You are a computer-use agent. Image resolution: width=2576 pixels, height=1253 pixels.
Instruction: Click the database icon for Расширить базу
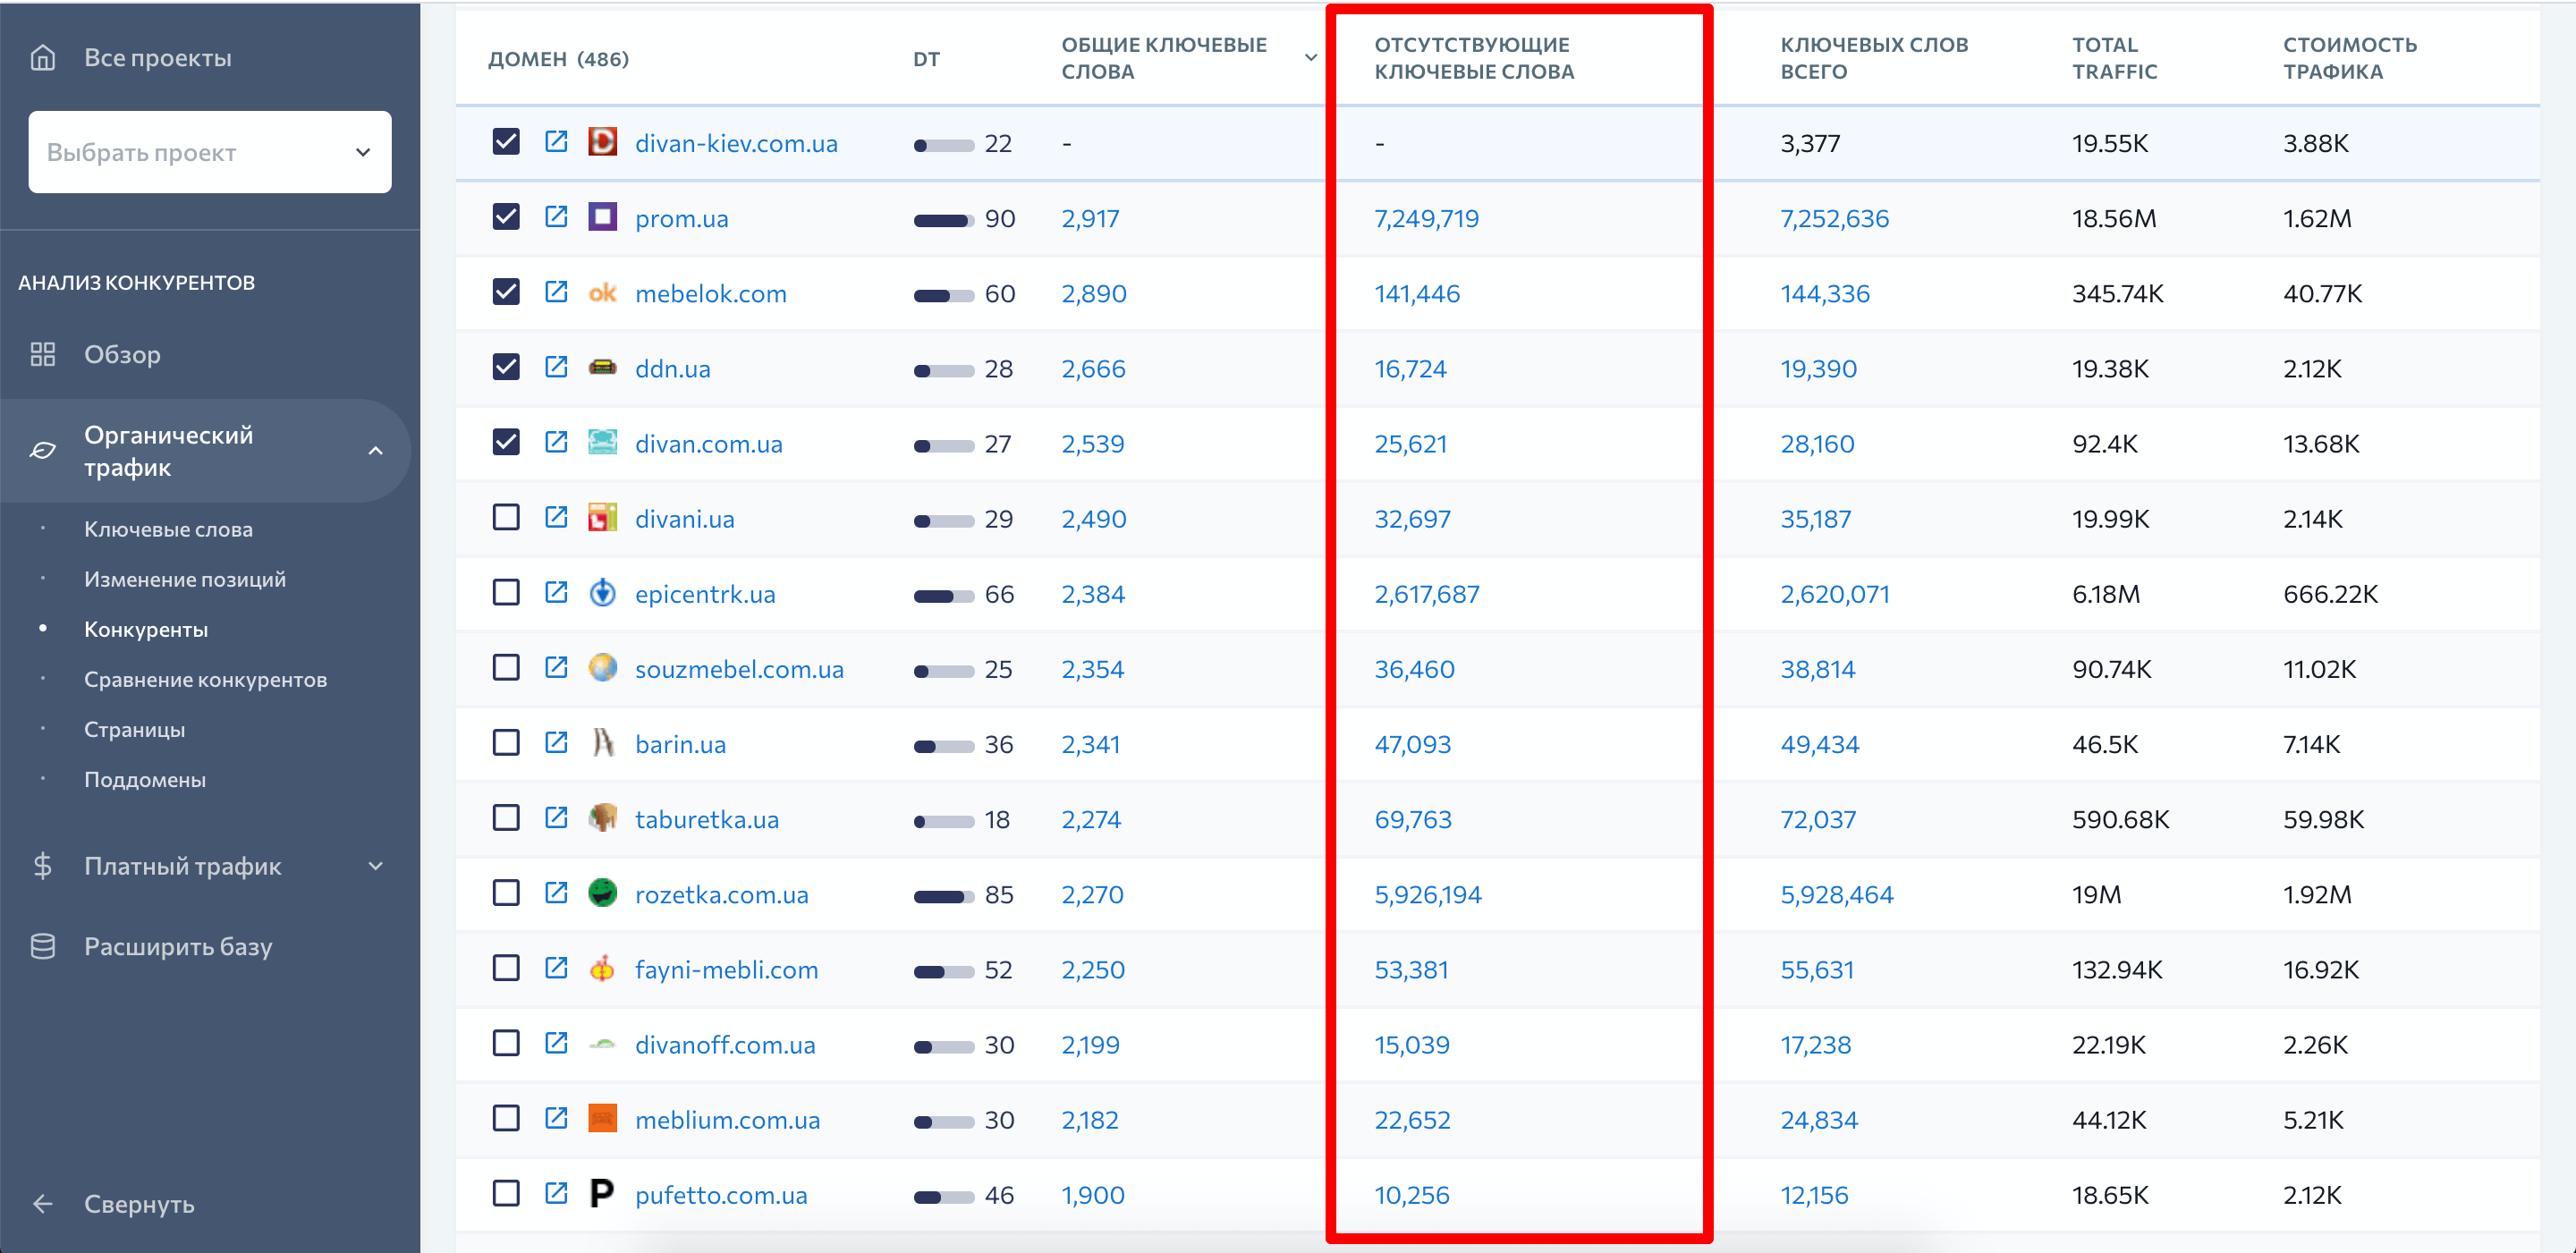(x=43, y=946)
